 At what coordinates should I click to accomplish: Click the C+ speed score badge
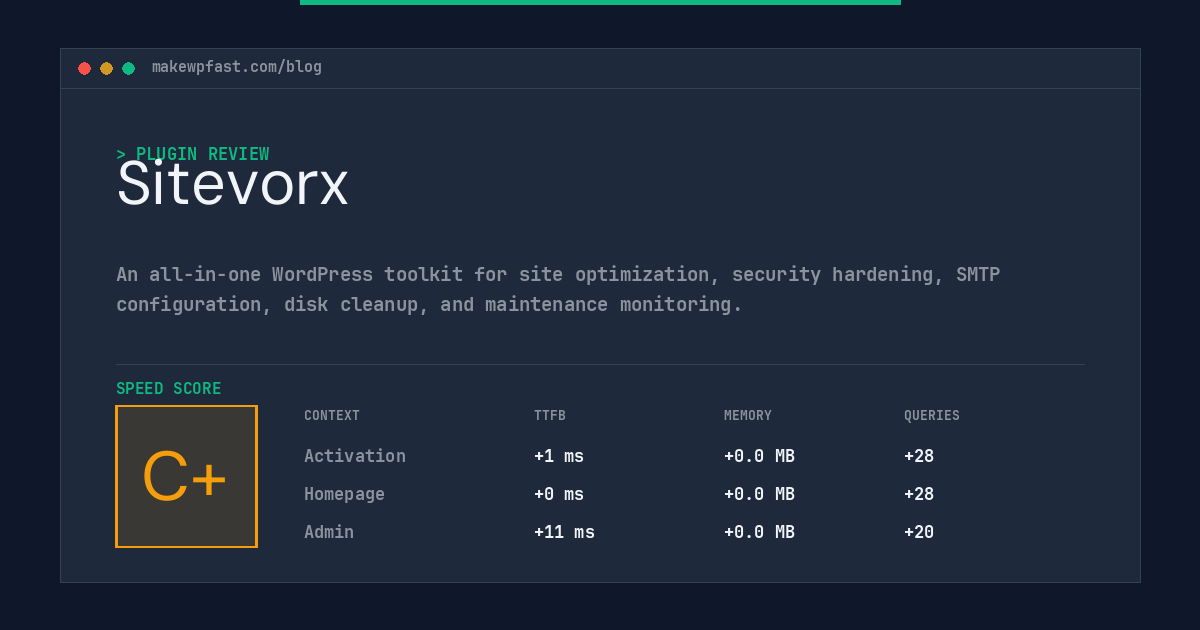click(x=186, y=476)
